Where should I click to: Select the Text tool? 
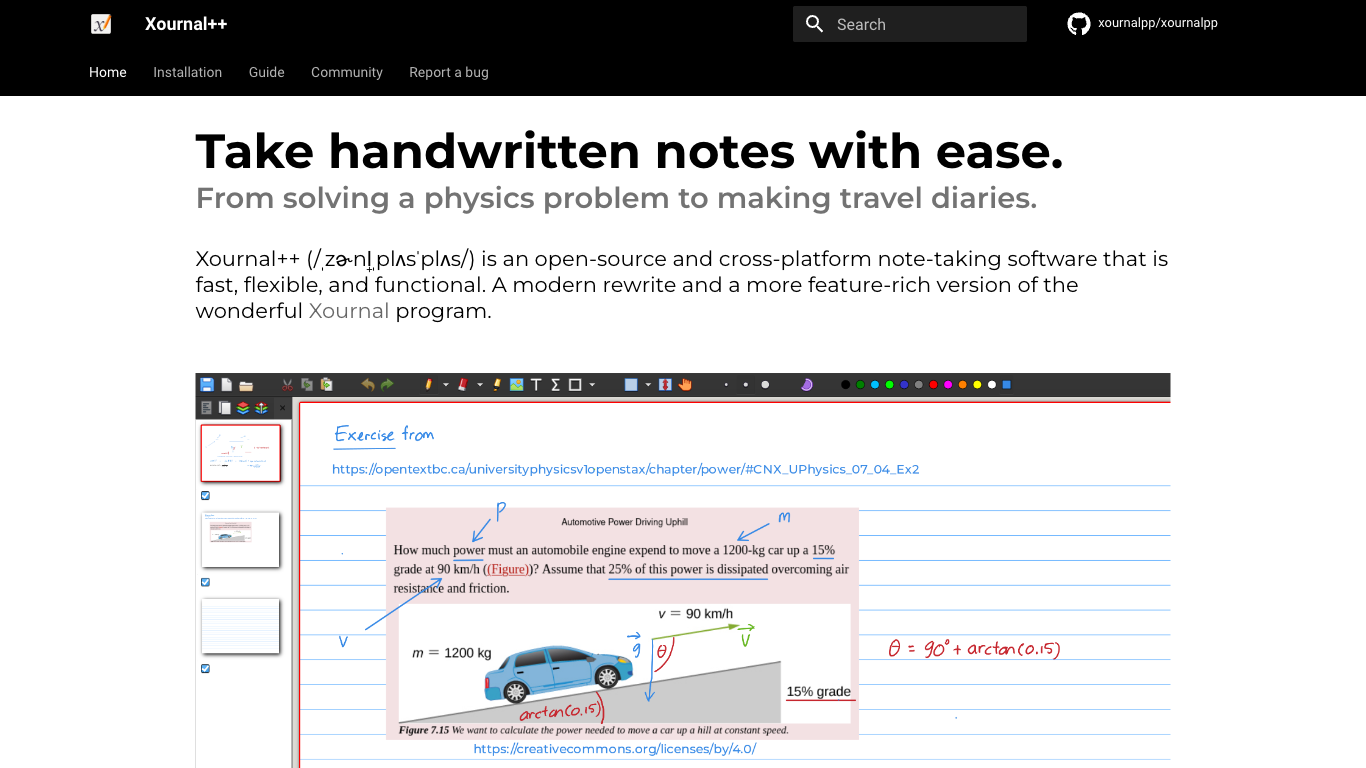pyautogui.click(x=536, y=385)
